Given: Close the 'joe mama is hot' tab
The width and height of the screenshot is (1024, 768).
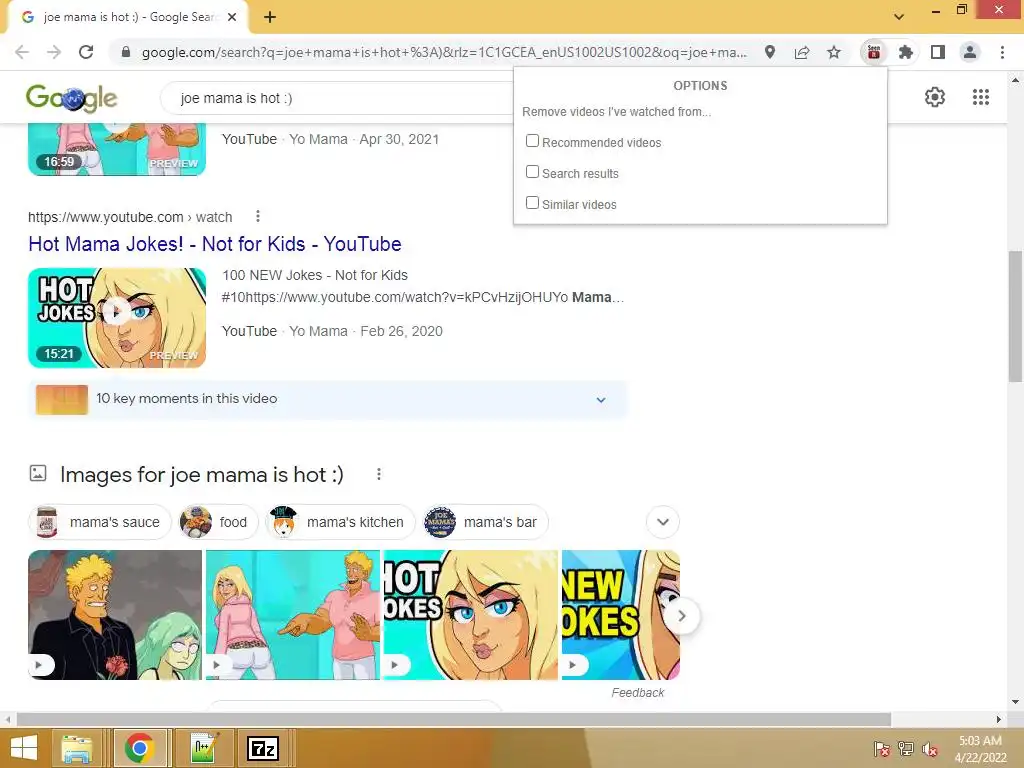Looking at the screenshot, I should pos(232,17).
